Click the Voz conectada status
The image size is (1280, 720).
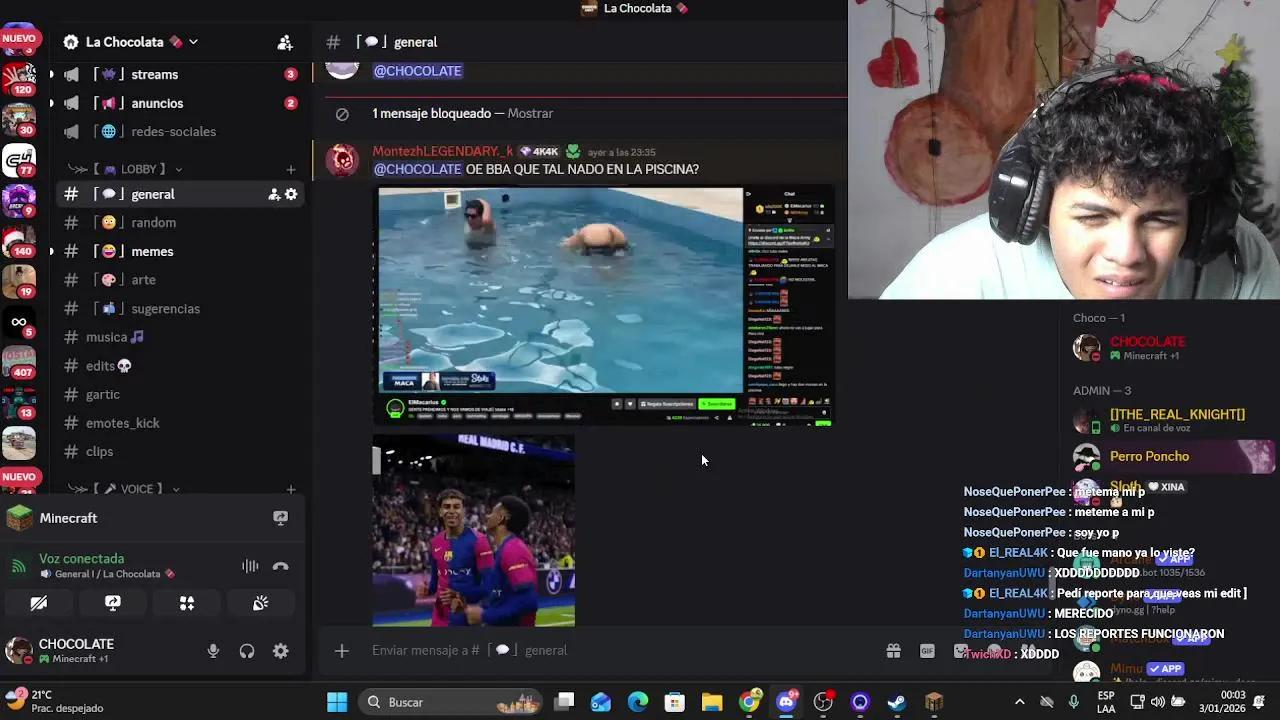click(x=82, y=559)
